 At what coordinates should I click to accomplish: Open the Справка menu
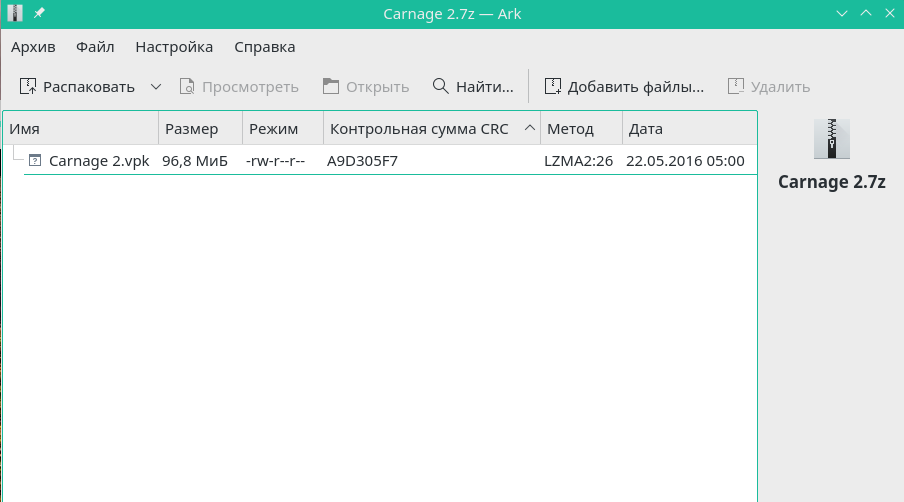point(265,47)
